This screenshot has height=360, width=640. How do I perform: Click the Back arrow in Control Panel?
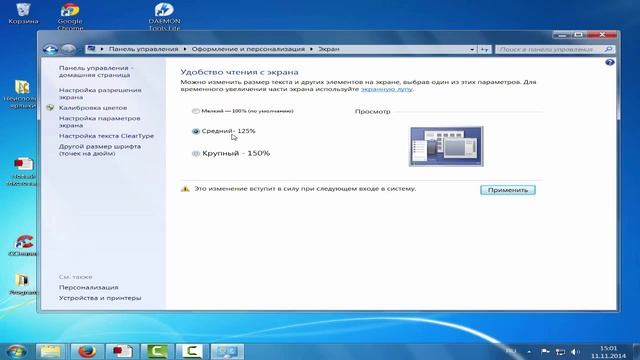click(x=50, y=49)
